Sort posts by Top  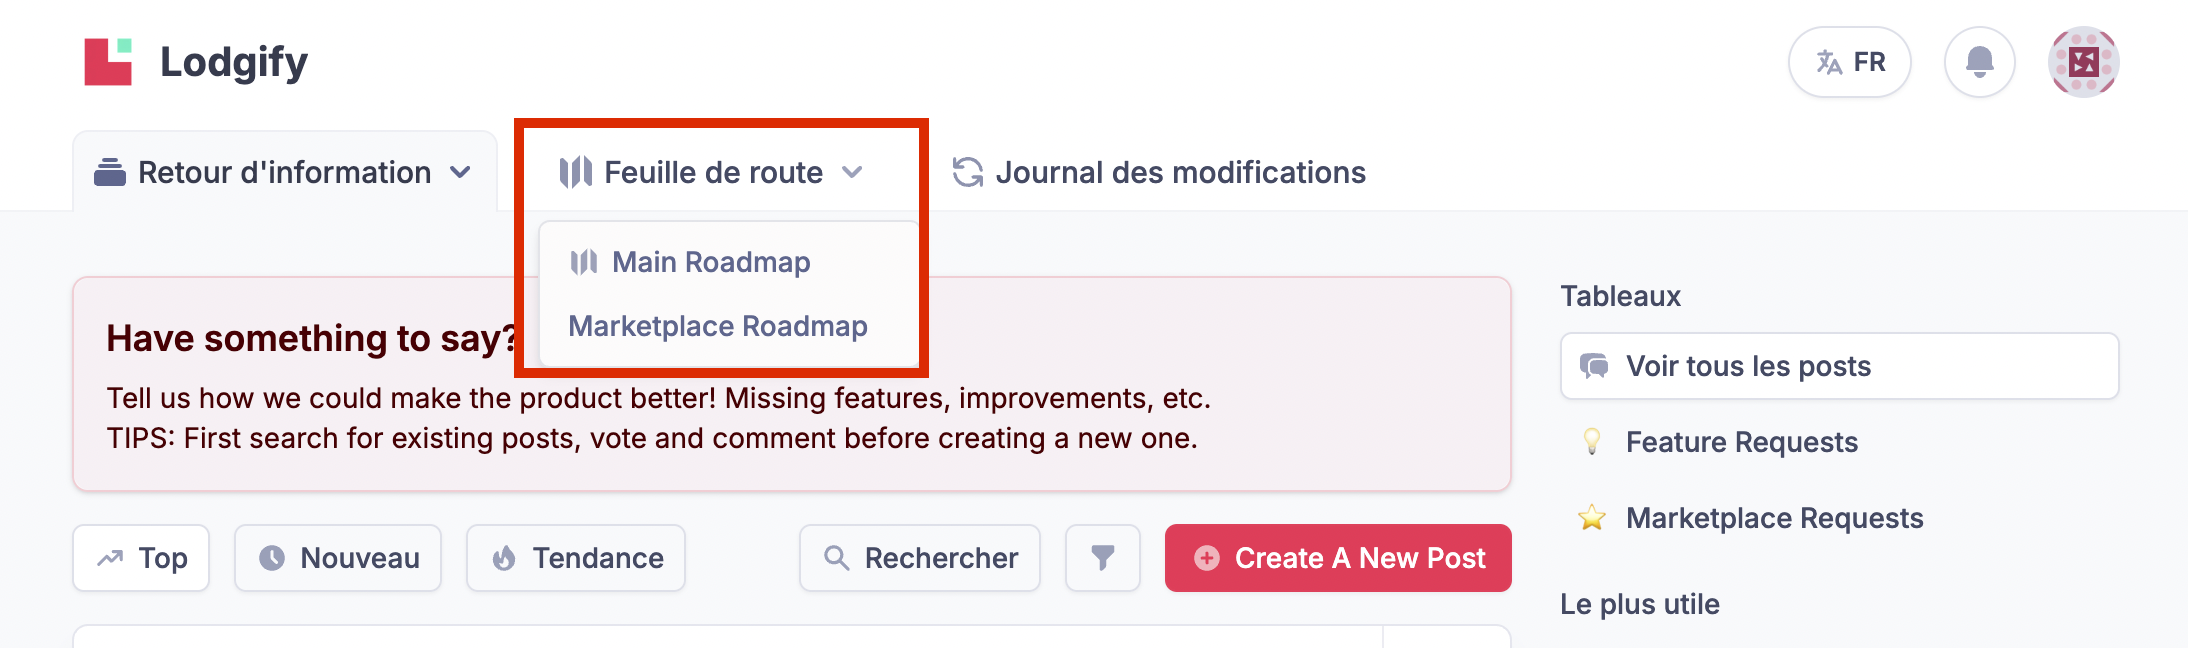(x=141, y=558)
